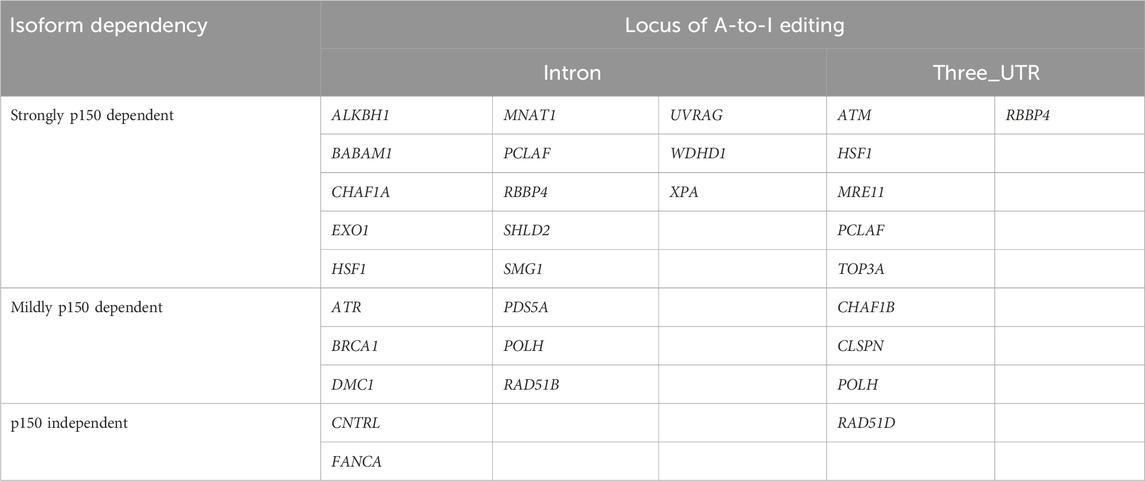Select the EXO1 cell
This screenshot has height=481, width=1145.
tap(350, 231)
